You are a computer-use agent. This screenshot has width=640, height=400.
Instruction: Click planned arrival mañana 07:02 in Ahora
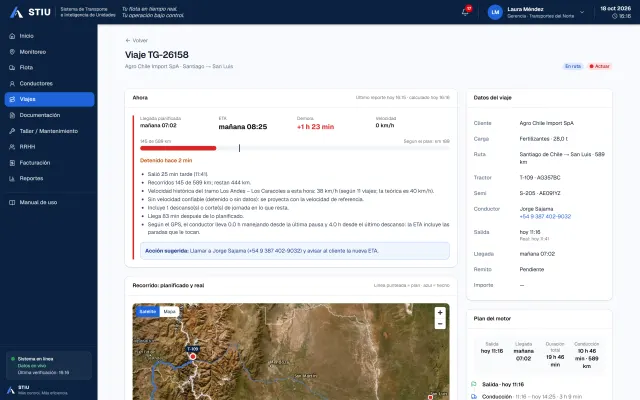click(158, 125)
